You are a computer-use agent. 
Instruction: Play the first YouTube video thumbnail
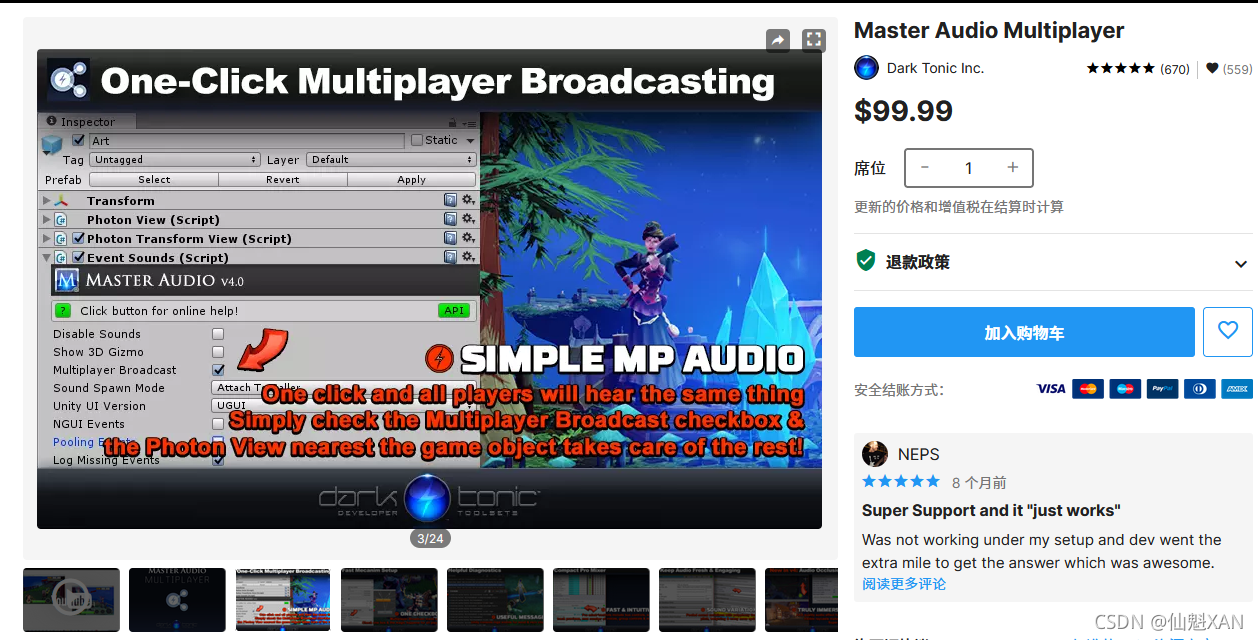[x=71, y=600]
